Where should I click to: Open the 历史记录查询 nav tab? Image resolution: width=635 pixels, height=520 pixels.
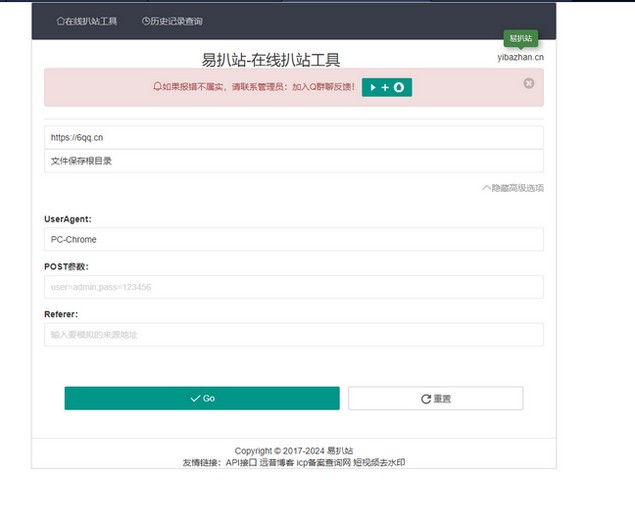click(x=172, y=21)
